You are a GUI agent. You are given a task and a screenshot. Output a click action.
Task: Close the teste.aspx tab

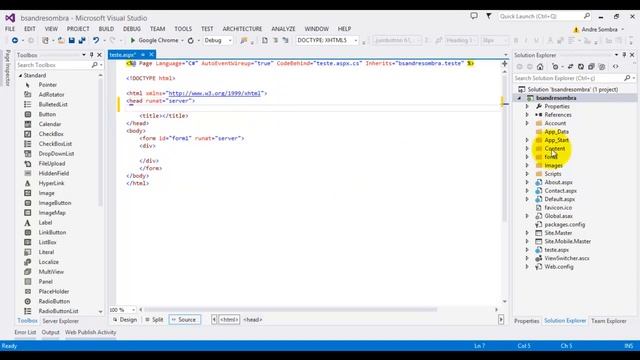tap(151, 54)
